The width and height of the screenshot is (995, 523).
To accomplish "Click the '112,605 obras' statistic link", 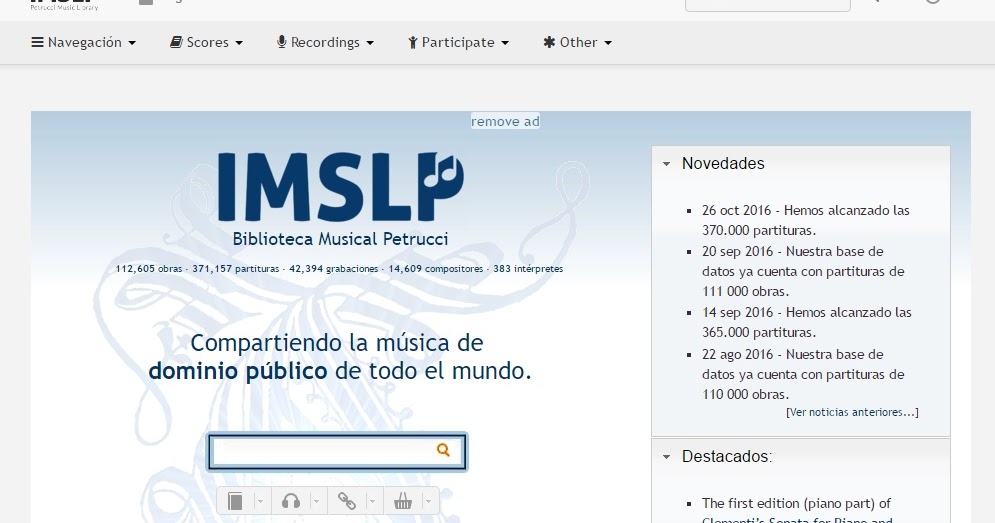I will [x=149, y=268].
